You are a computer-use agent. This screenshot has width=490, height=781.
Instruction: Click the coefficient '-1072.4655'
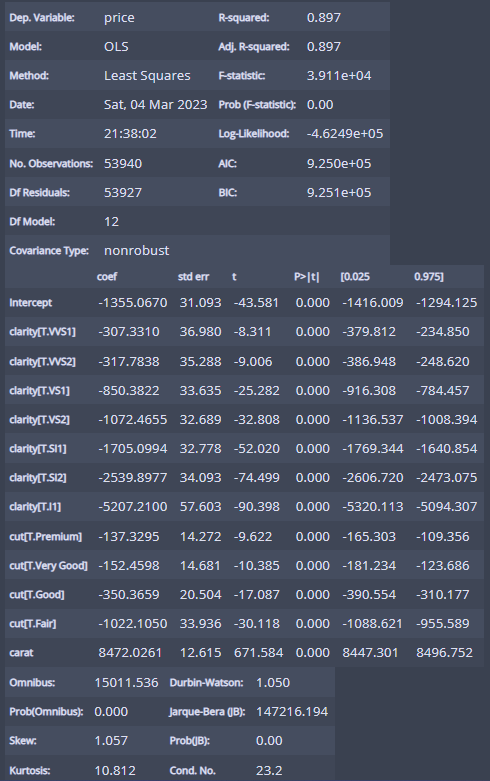132,419
